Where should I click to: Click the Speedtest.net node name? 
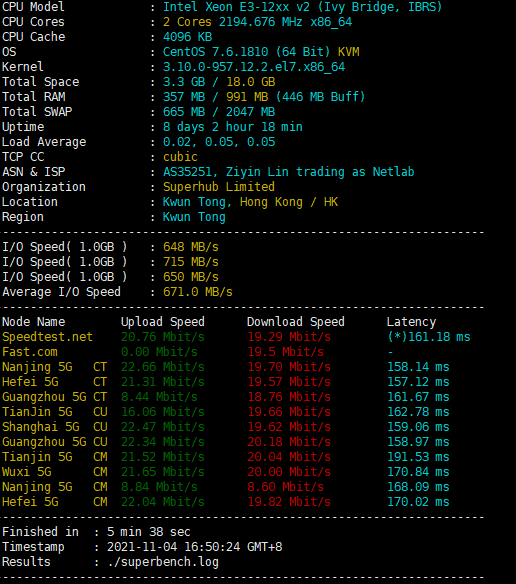pyautogui.click(x=47, y=337)
